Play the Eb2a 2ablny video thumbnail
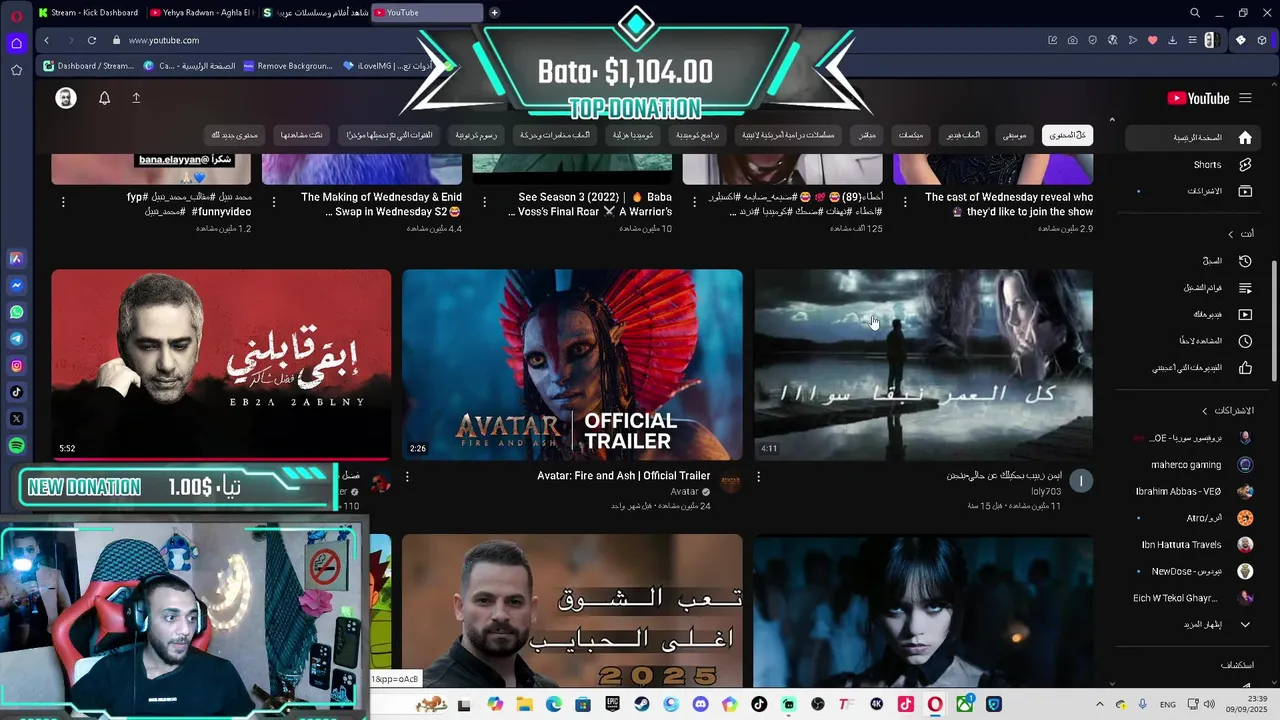The width and height of the screenshot is (1280, 720). coord(221,365)
